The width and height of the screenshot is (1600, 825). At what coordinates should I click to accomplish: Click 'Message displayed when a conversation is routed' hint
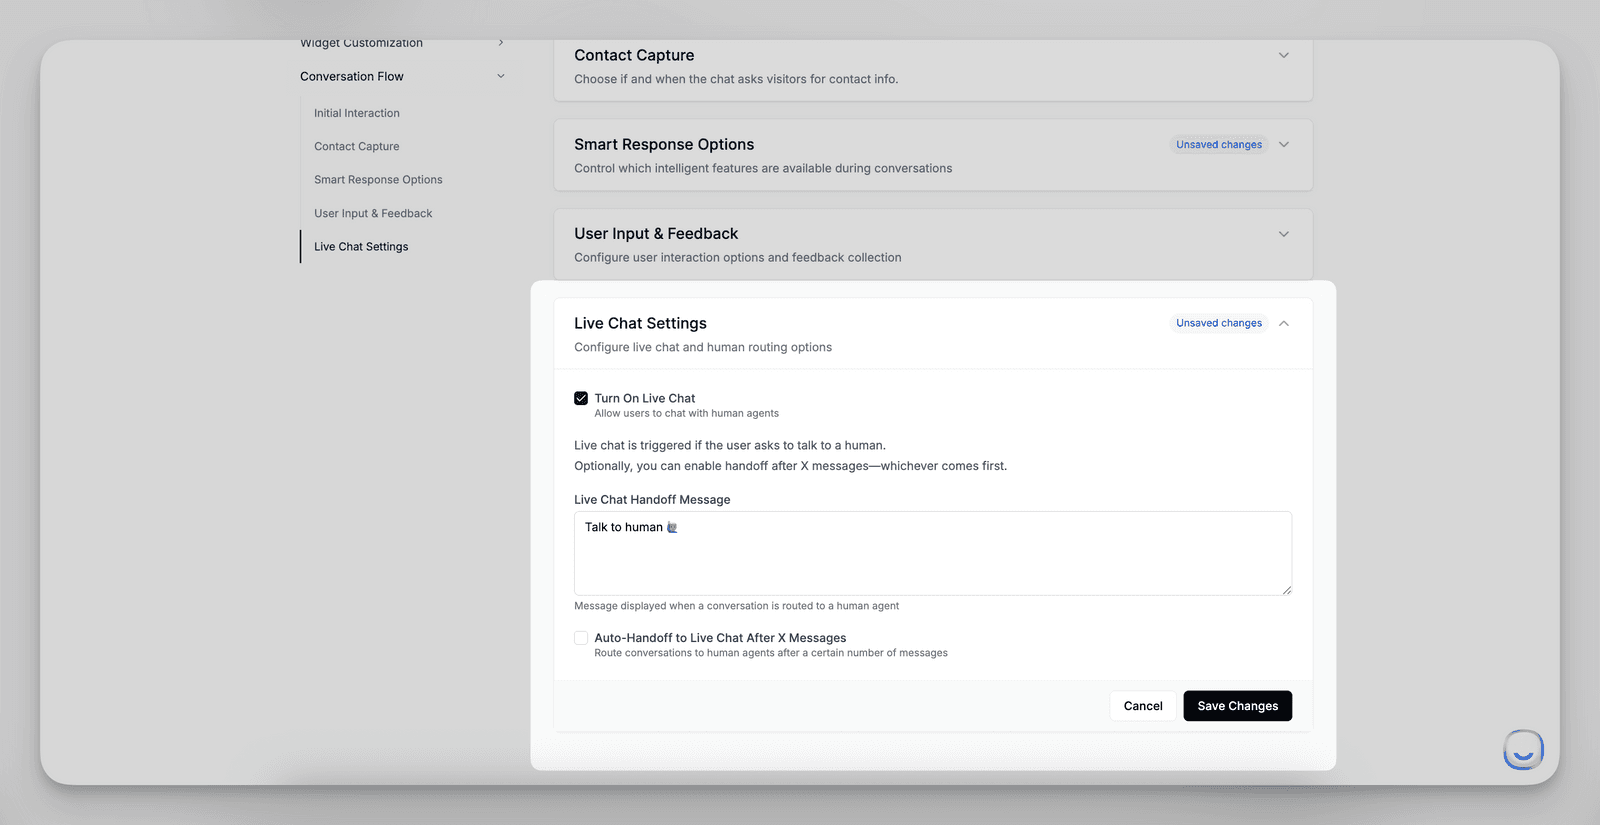click(736, 606)
